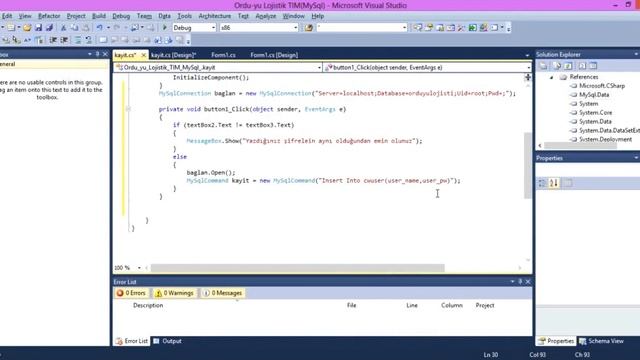The height and width of the screenshot is (360, 640).
Task: Click the Property Pages icon in Properties
Action: 568,183
